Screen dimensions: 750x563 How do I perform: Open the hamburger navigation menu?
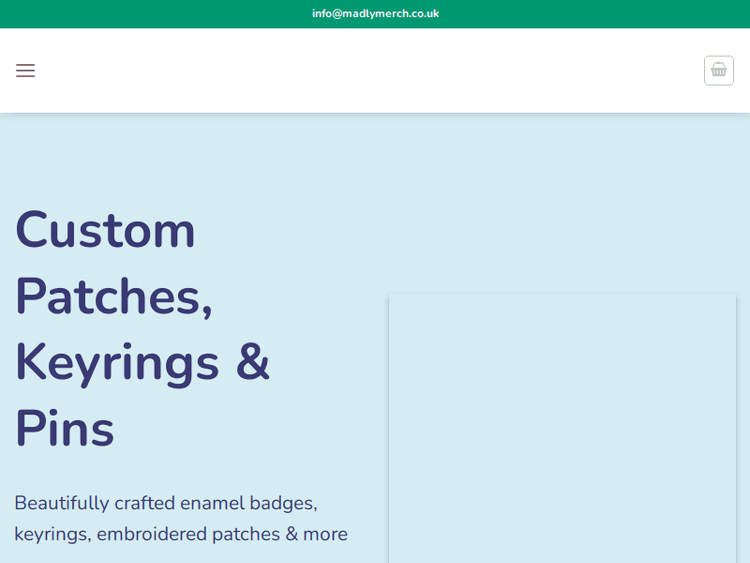tap(25, 70)
